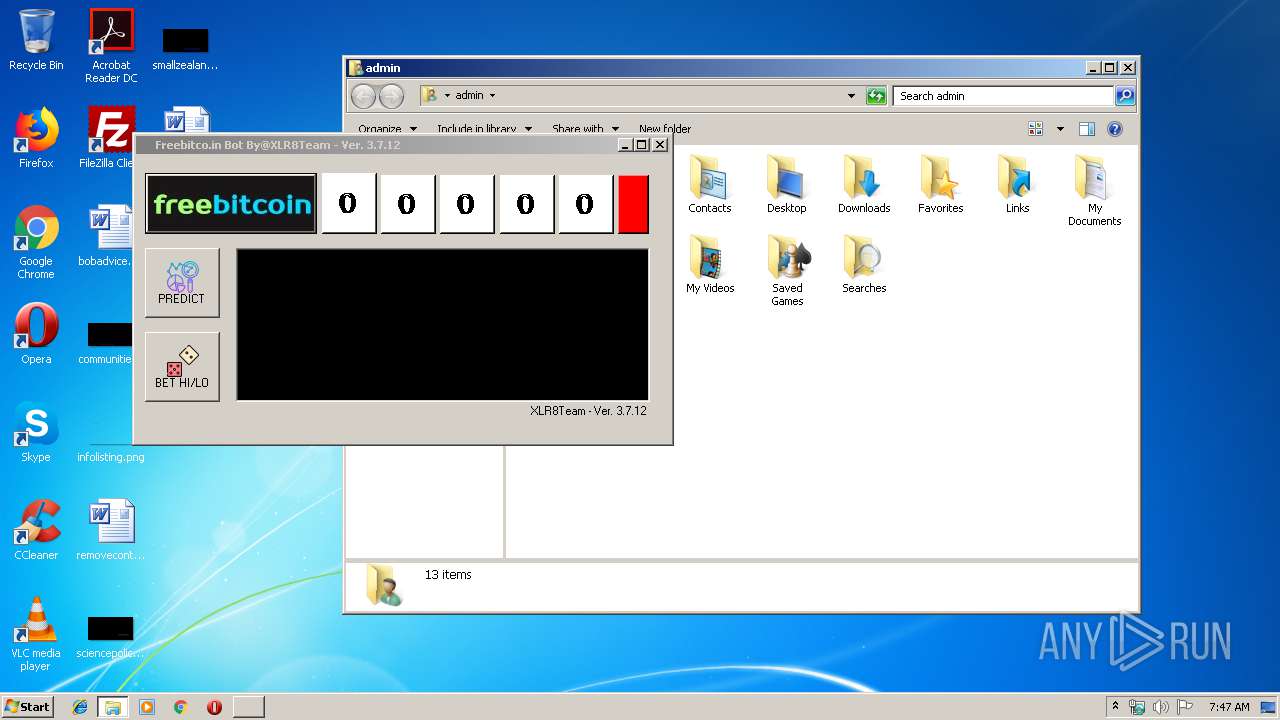The image size is (1280, 720).
Task: Click the black log output area
Action: coord(442,325)
